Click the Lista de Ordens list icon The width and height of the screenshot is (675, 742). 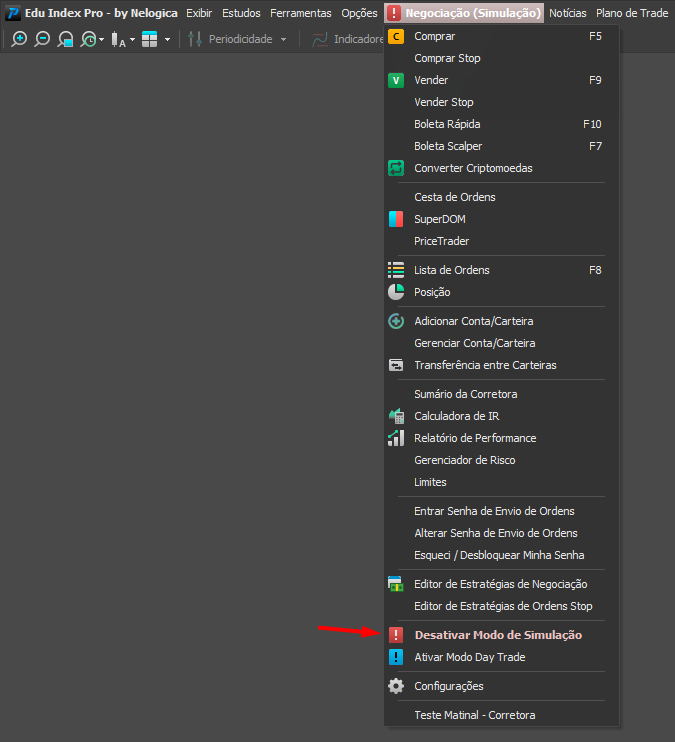tap(396, 270)
